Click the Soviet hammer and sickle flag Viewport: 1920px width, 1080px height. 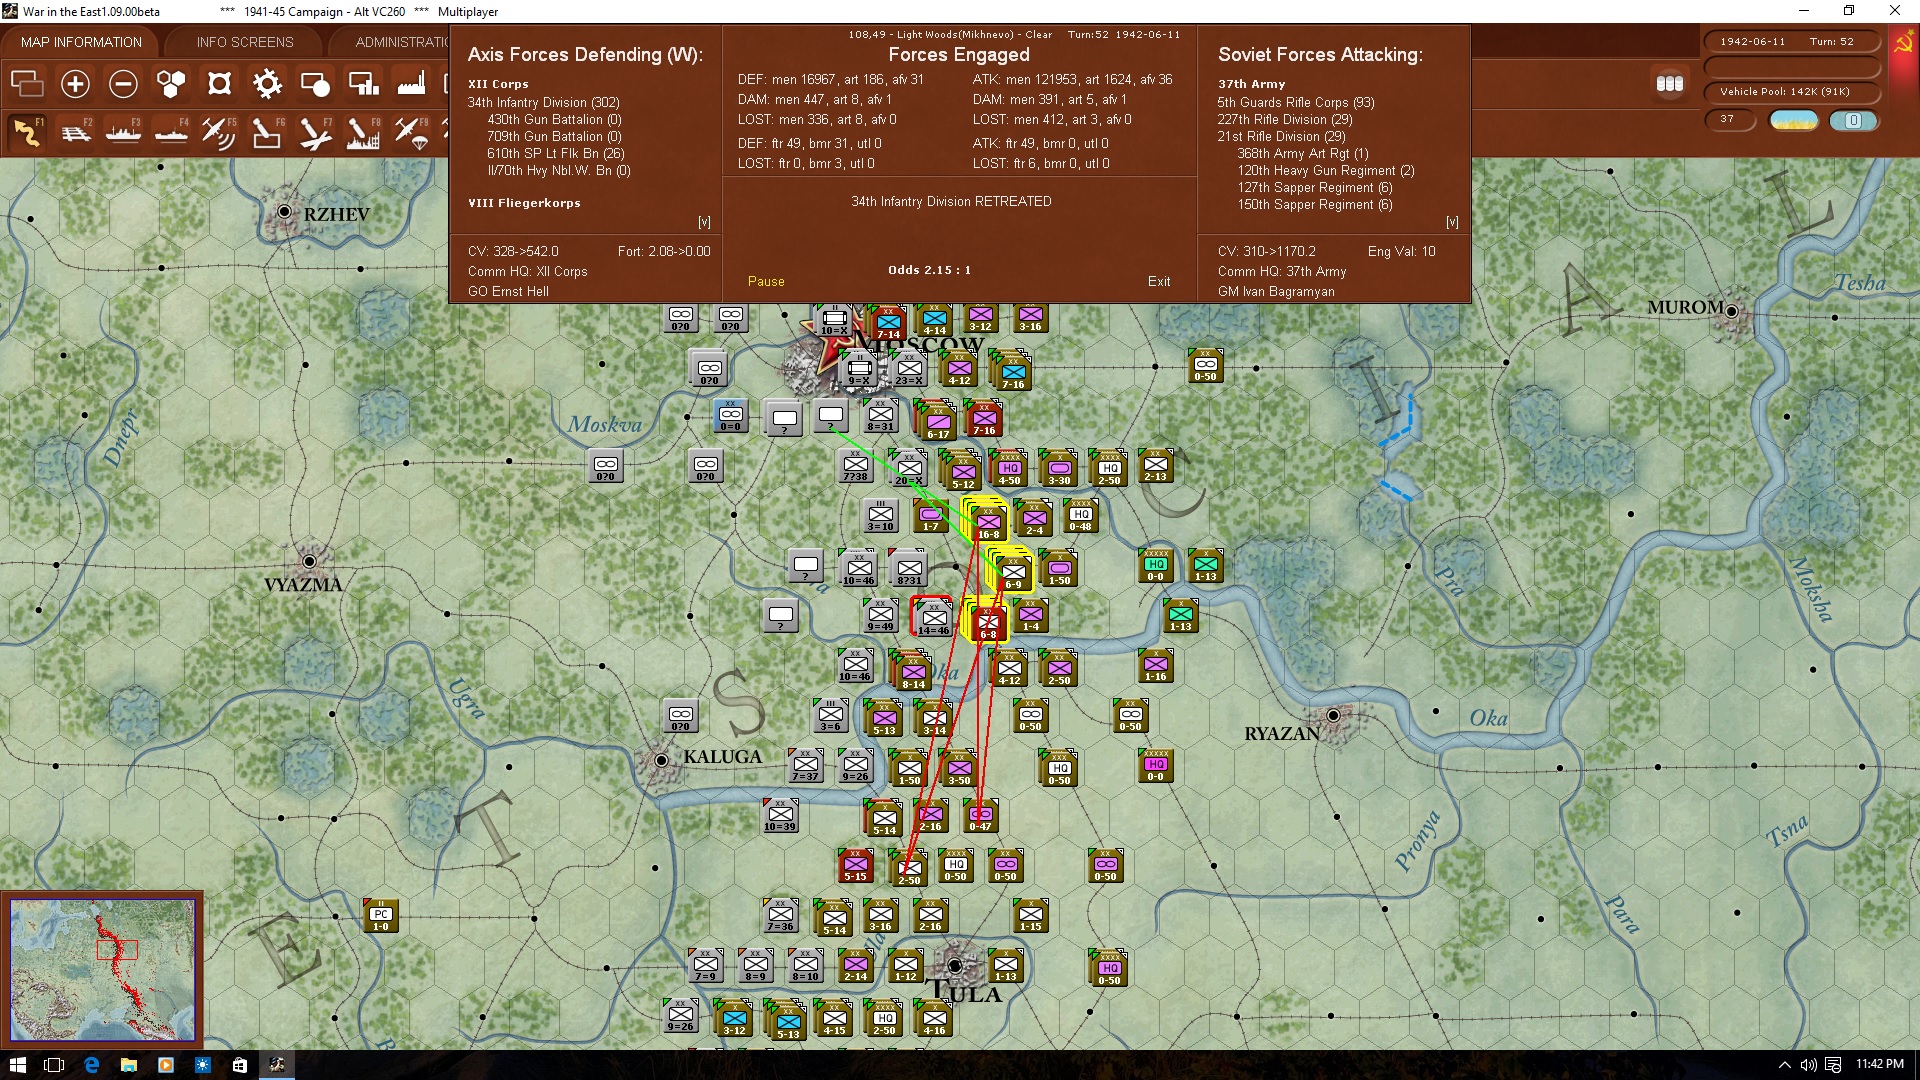[1903, 43]
